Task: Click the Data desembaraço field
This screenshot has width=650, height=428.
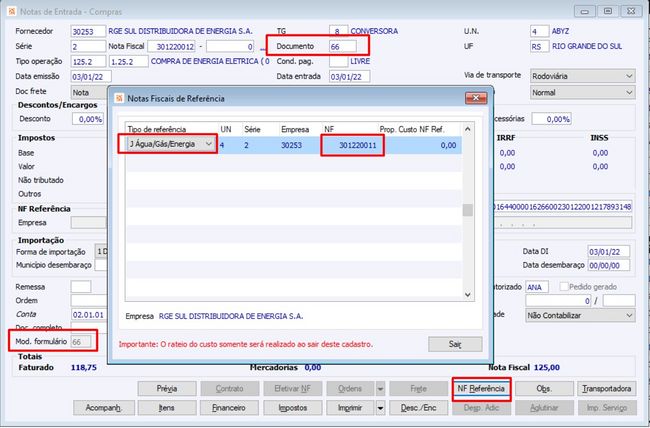Action: click(609, 265)
